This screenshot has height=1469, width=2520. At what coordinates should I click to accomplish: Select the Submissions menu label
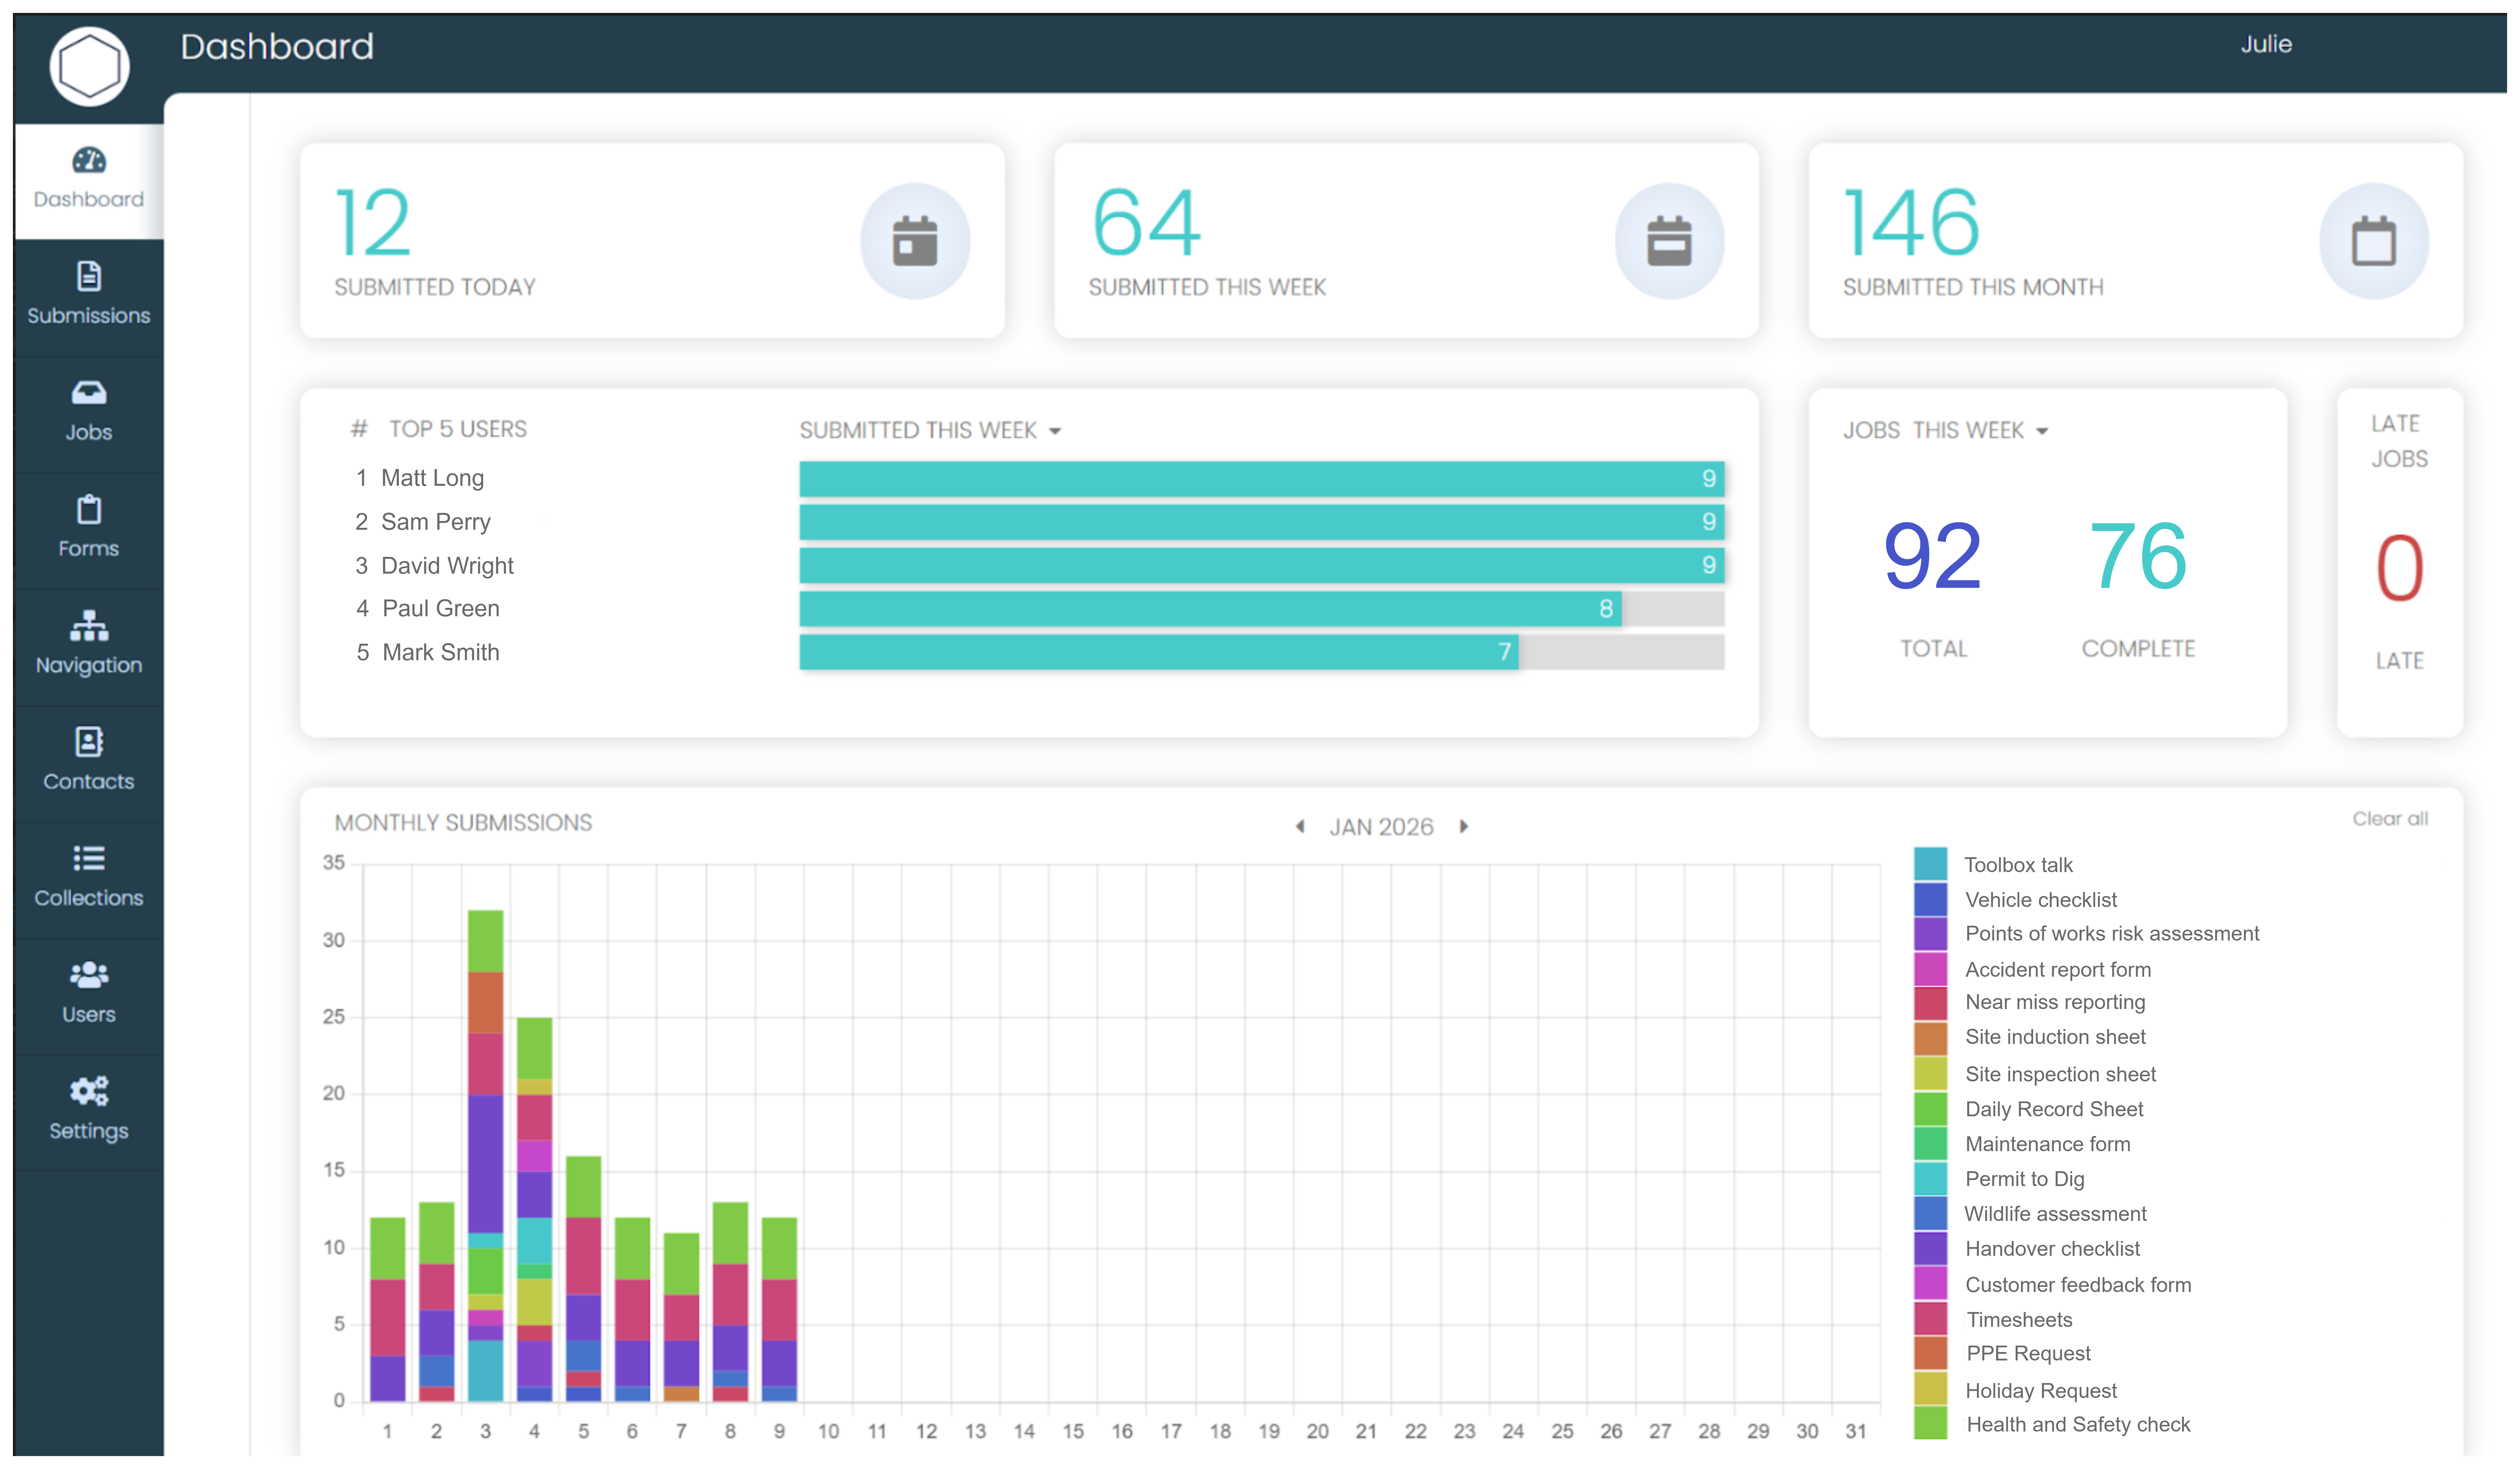pos(89,316)
